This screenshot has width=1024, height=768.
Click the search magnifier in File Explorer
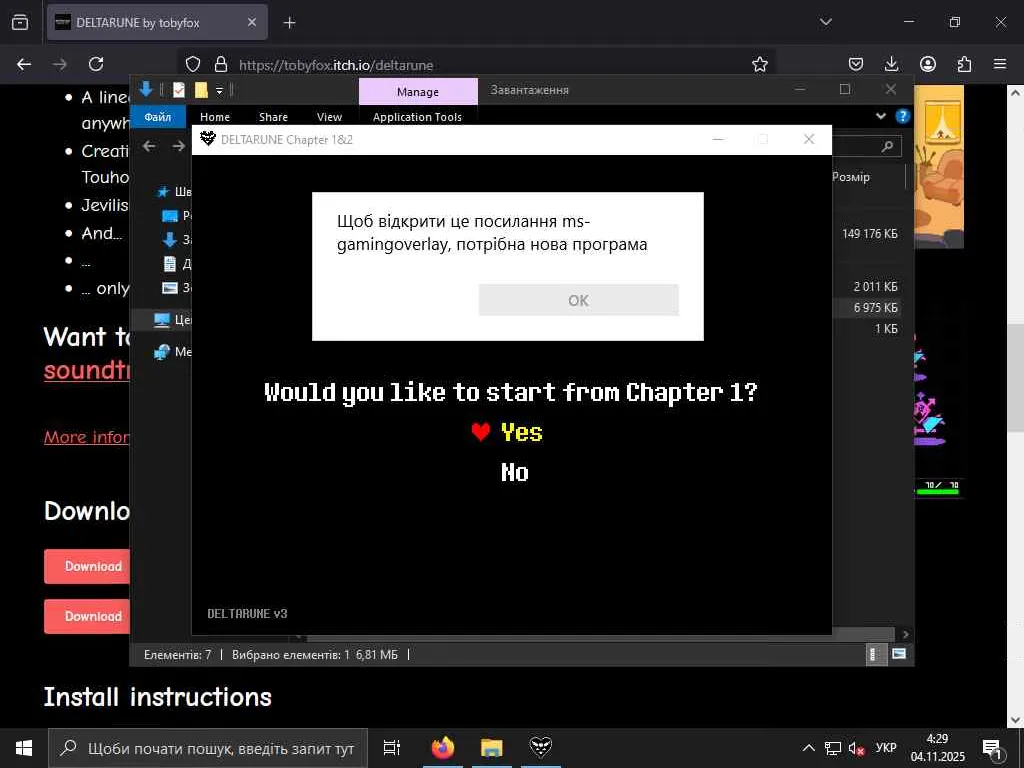click(x=887, y=146)
